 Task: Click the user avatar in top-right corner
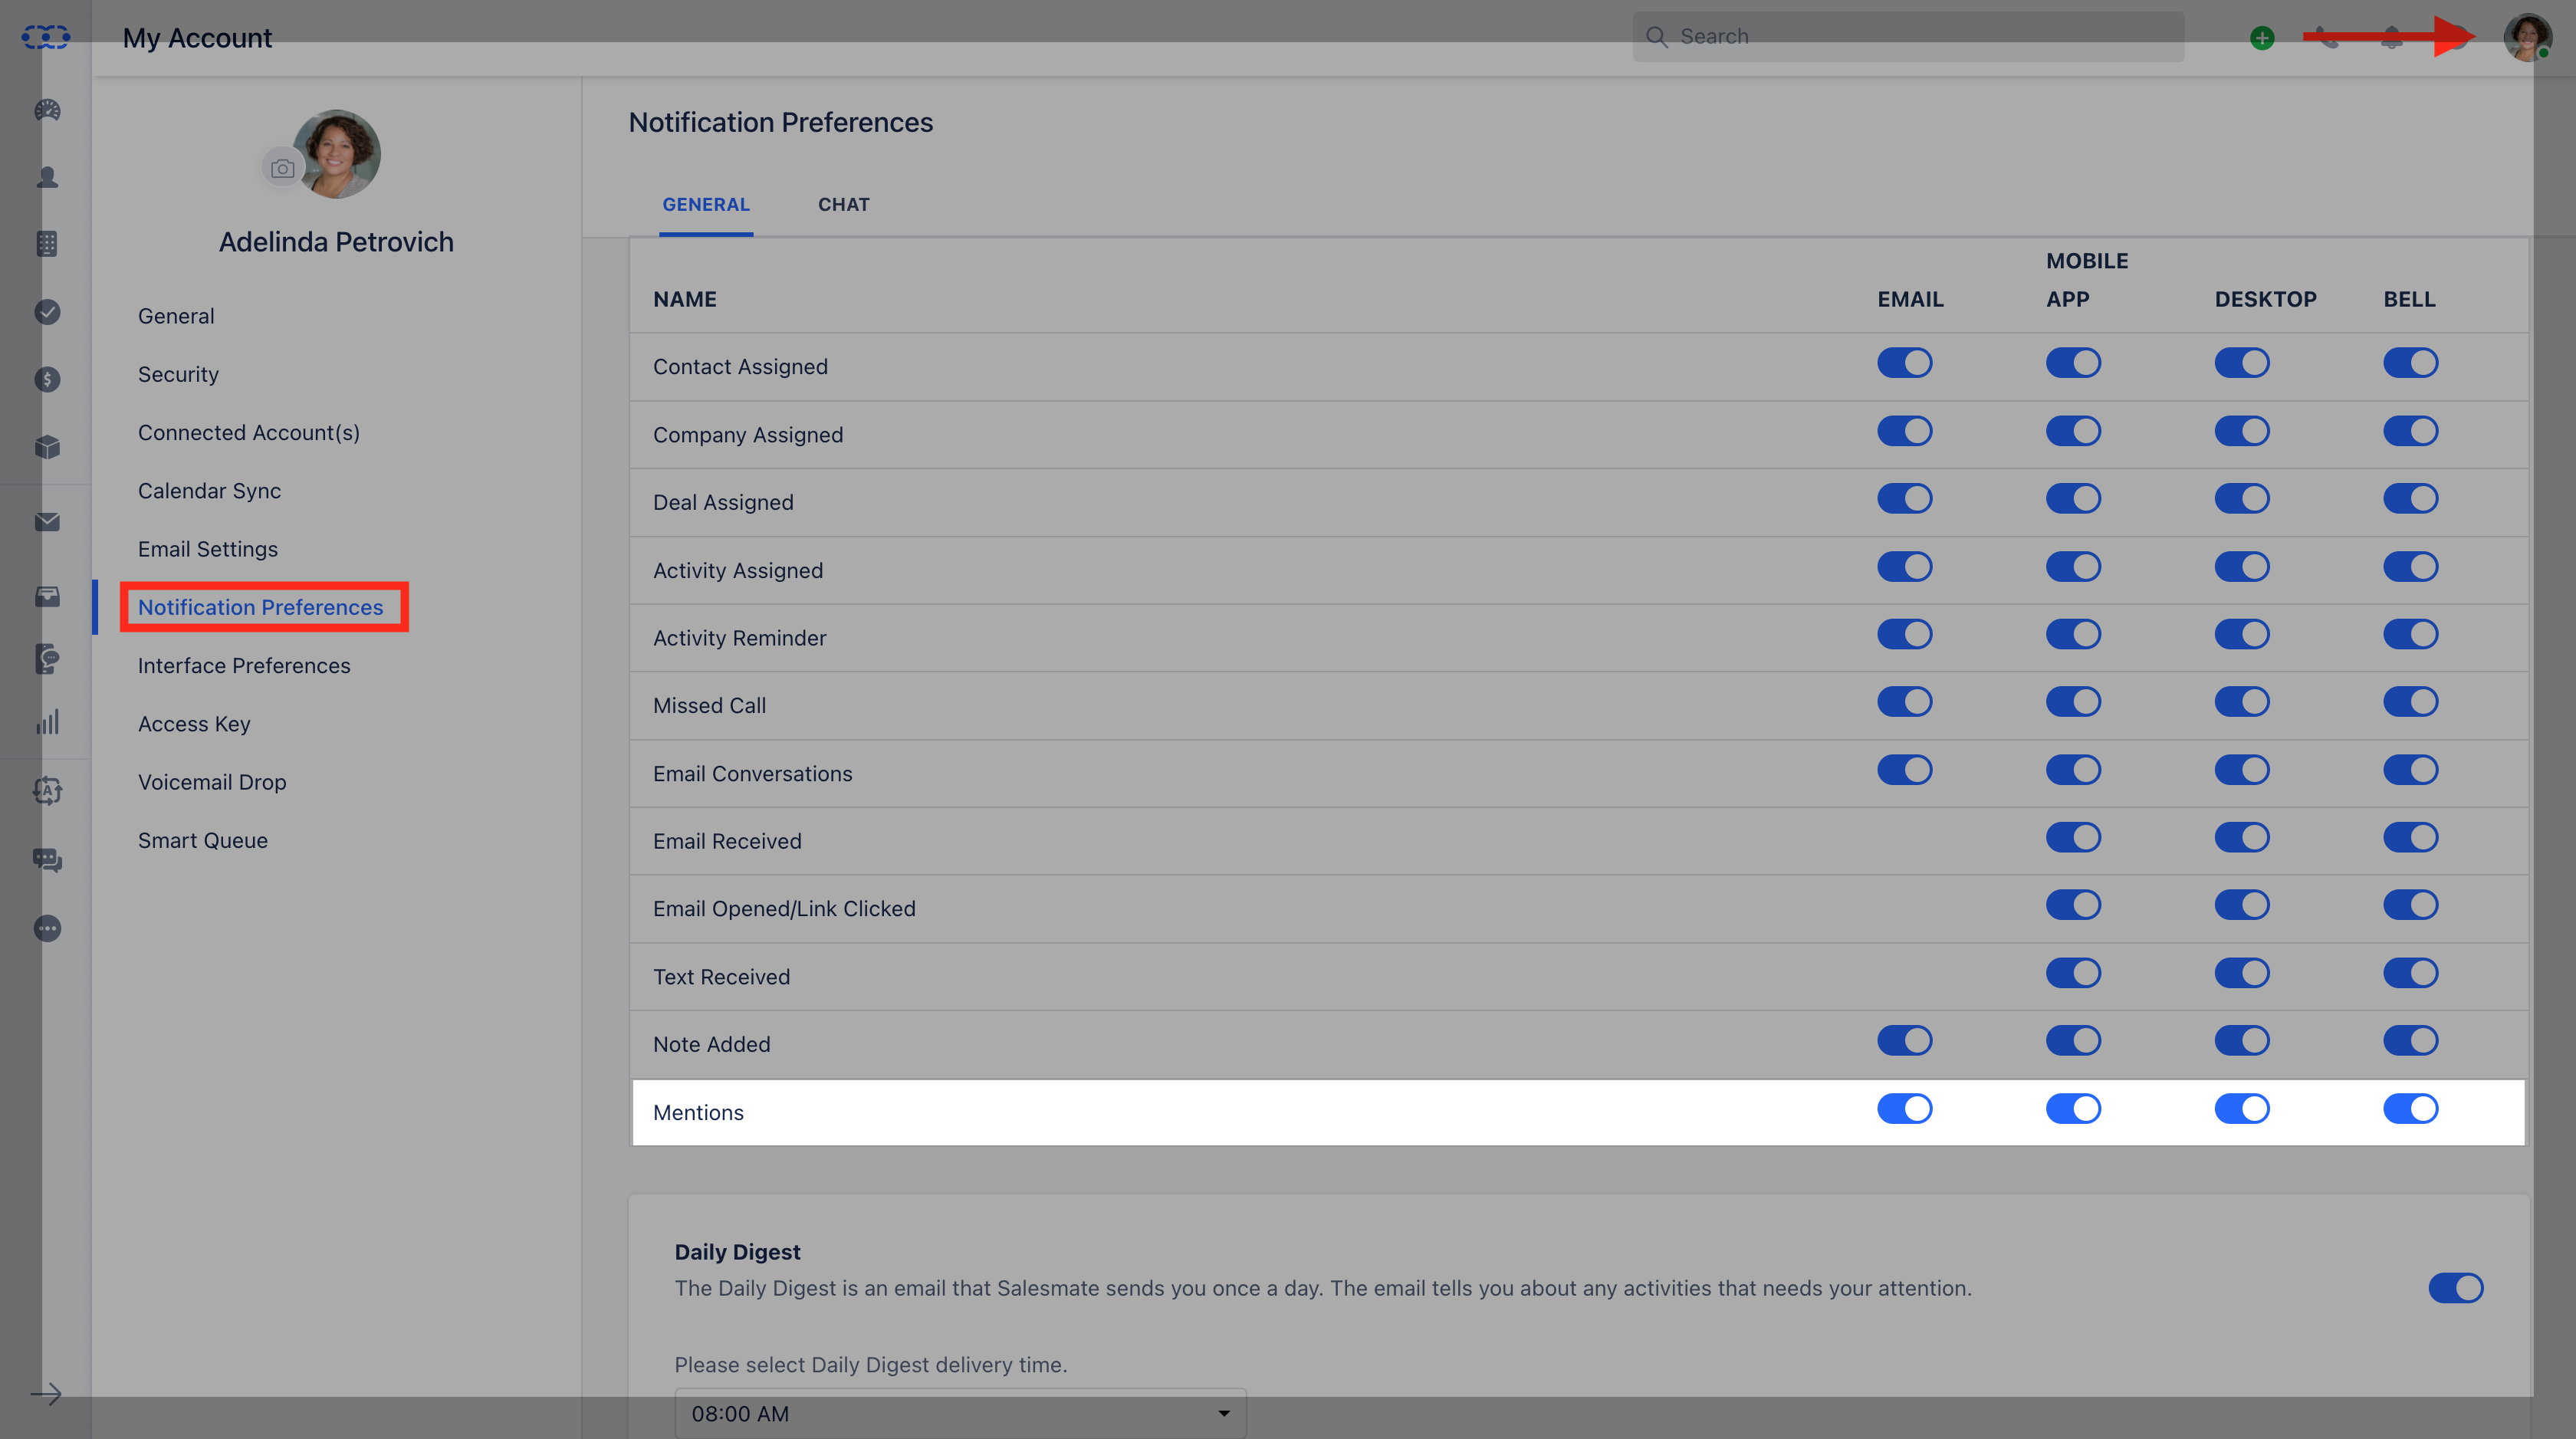[x=2527, y=38]
